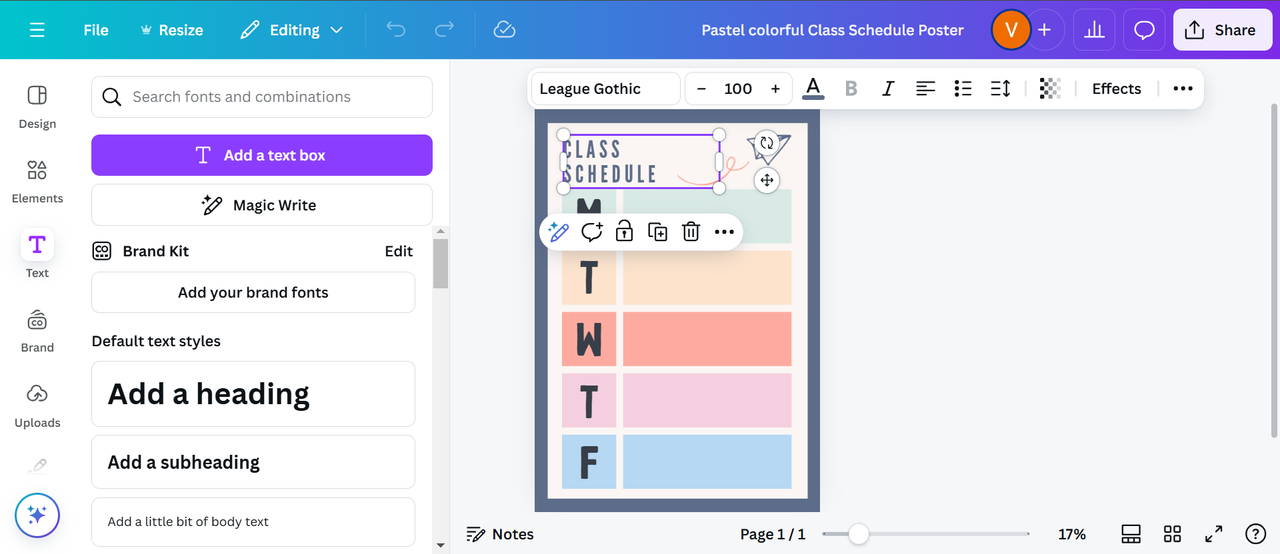Duplicate the selected element
Image resolution: width=1280 pixels, height=554 pixels.
(x=657, y=232)
